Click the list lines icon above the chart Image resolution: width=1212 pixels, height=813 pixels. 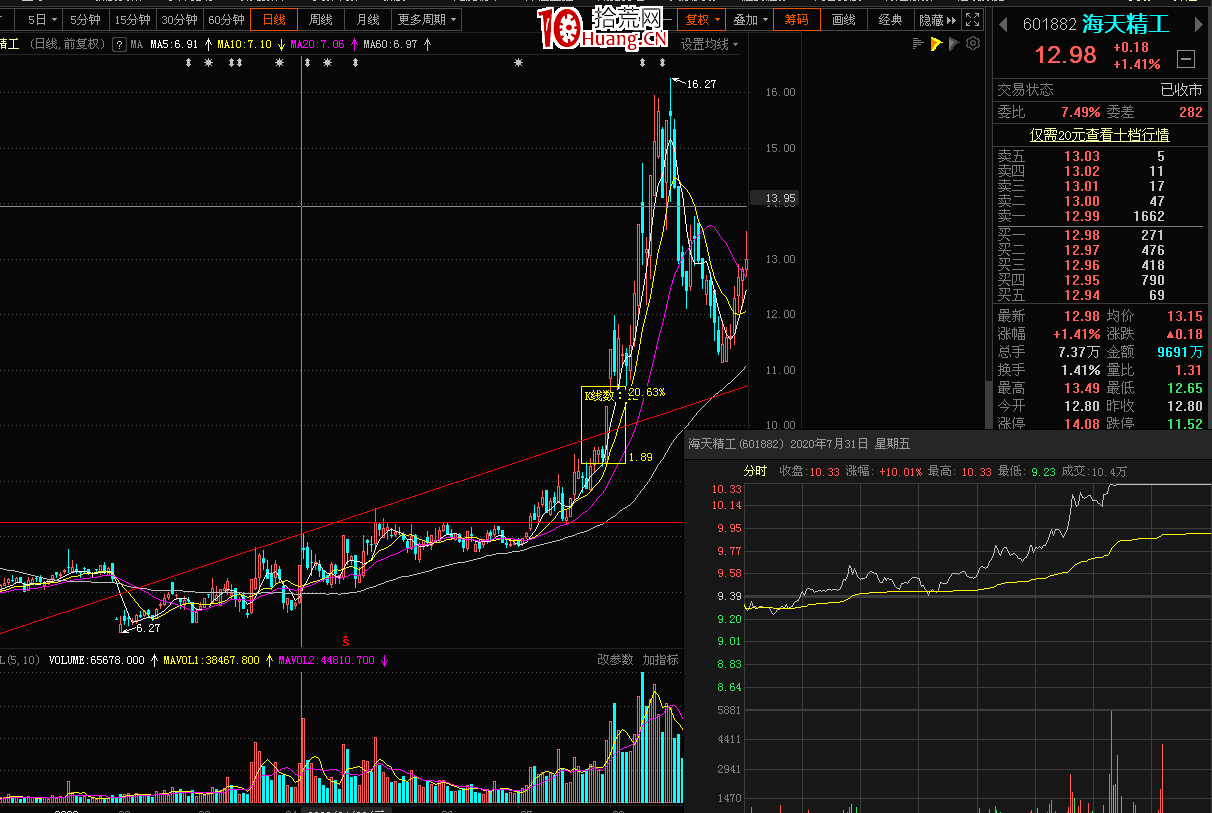[x=918, y=44]
